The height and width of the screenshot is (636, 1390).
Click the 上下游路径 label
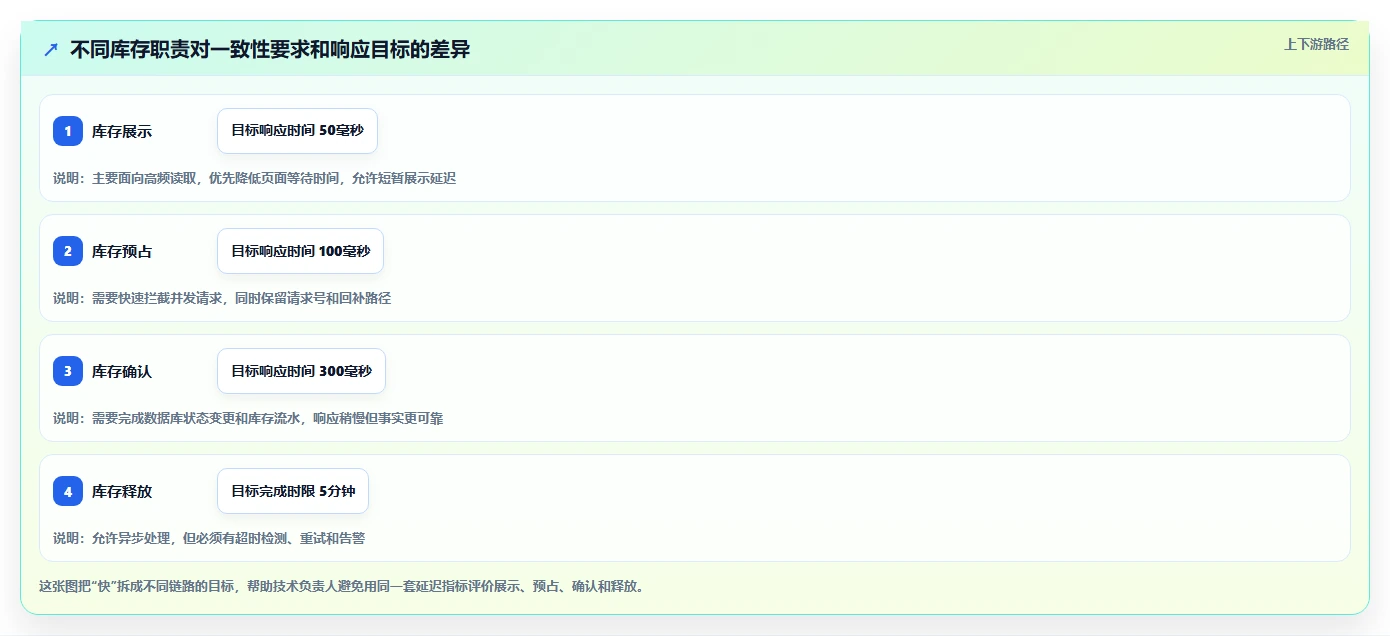point(1316,44)
